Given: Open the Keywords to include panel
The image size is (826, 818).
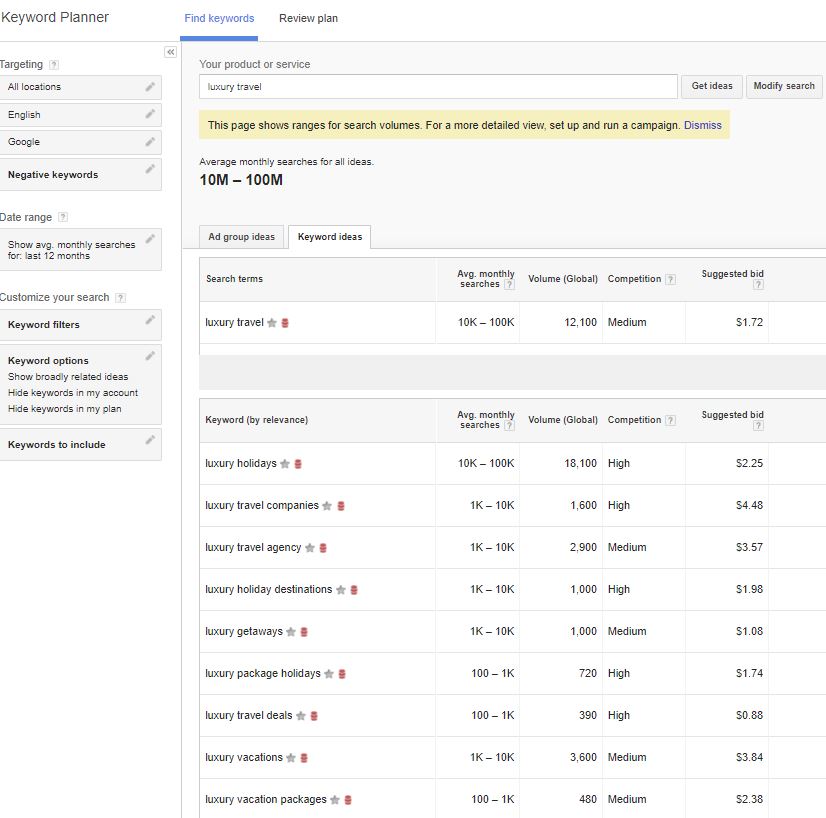Looking at the screenshot, I should coord(81,445).
